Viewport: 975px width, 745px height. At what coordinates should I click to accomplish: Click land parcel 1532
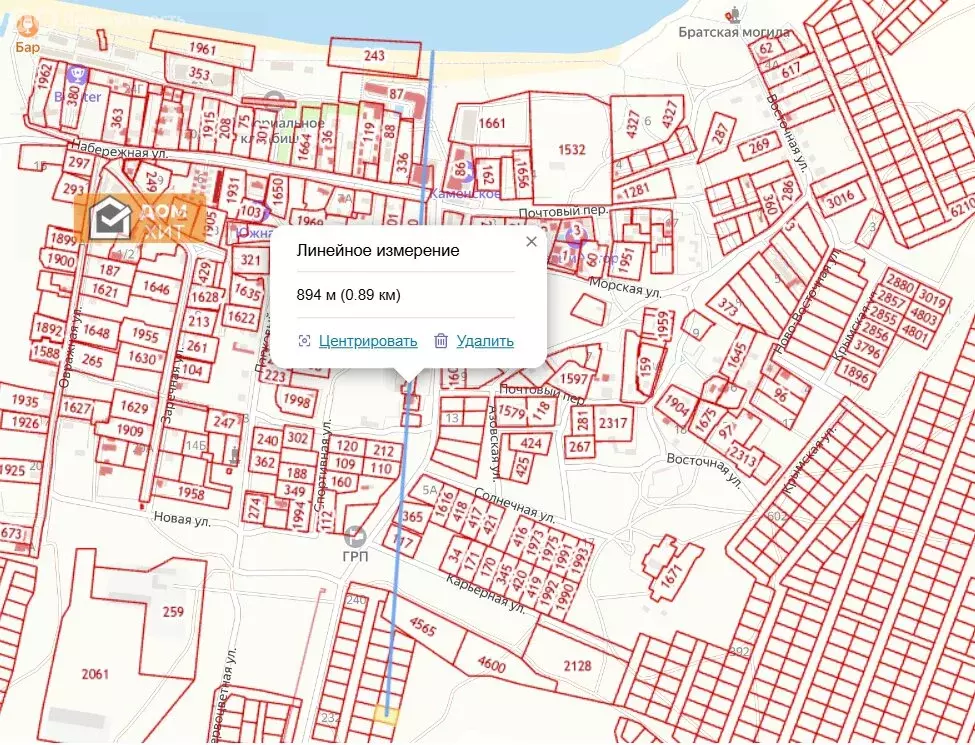pos(571,150)
